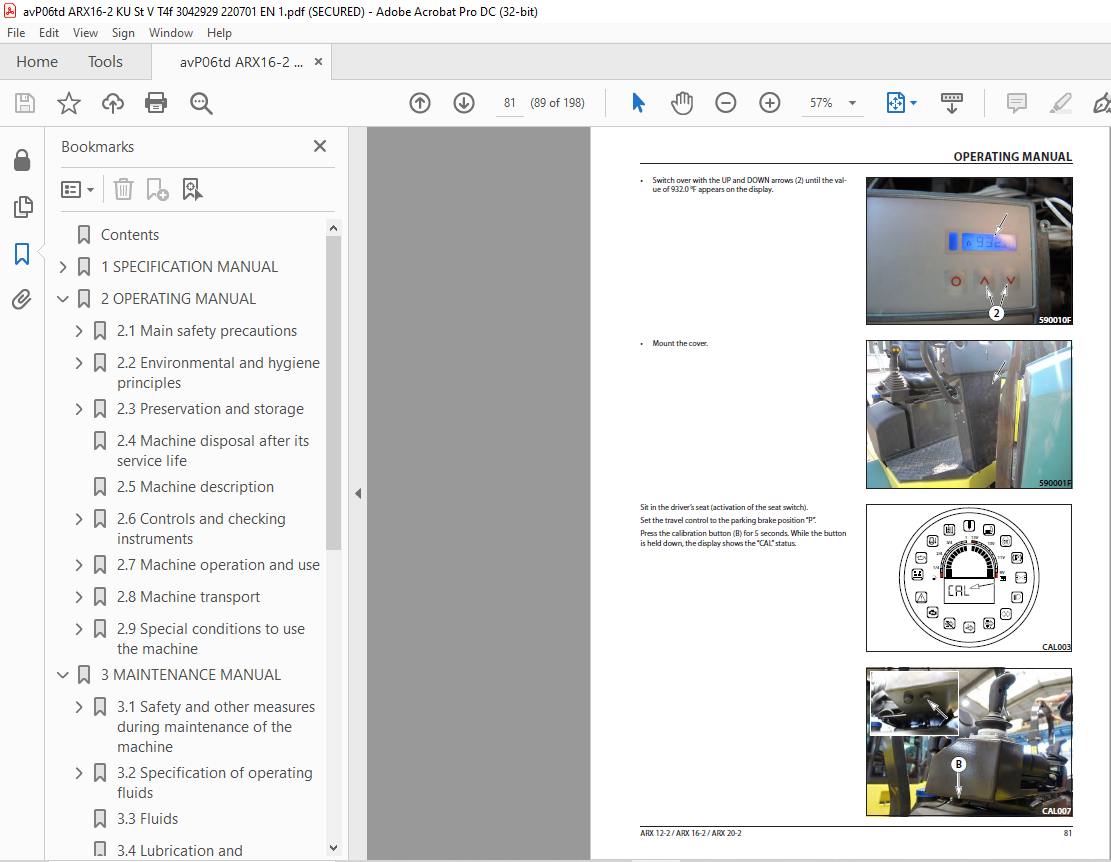This screenshot has width=1111, height=862.
Task: Switch to the Tools tab
Action: click(x=106, y=62)
